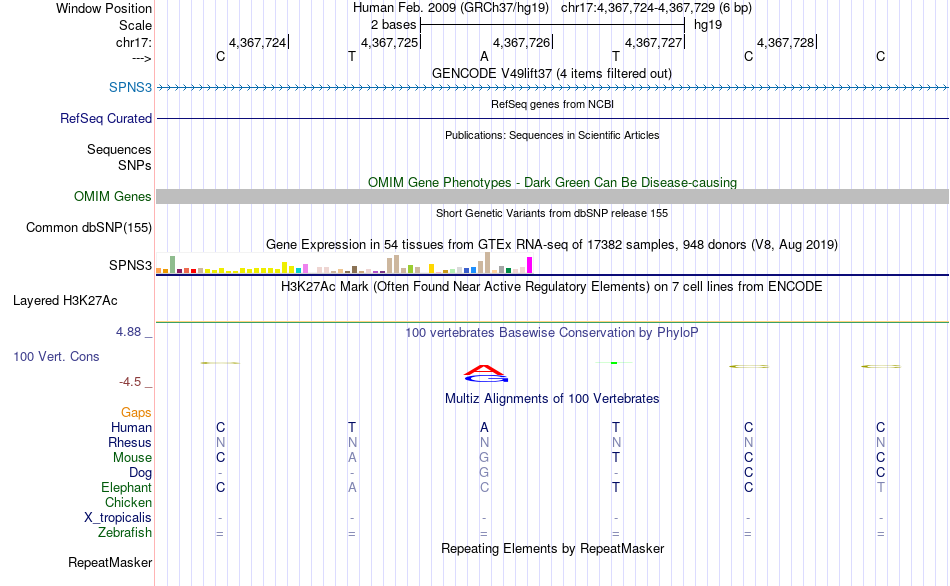
Task: Click the chr17: label
Action: pos(134,42)
